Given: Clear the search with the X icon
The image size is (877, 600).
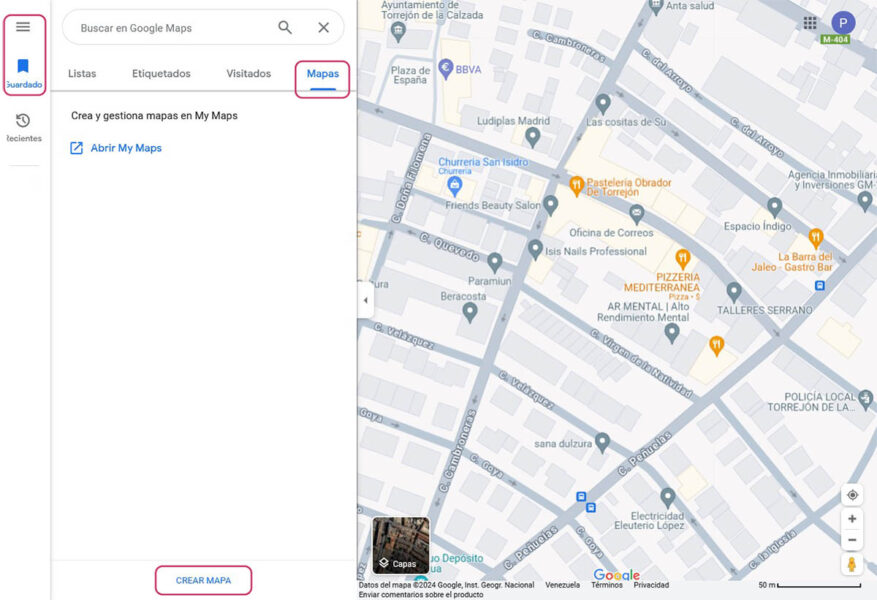Looking at the screenshot, I should point(323,27).
